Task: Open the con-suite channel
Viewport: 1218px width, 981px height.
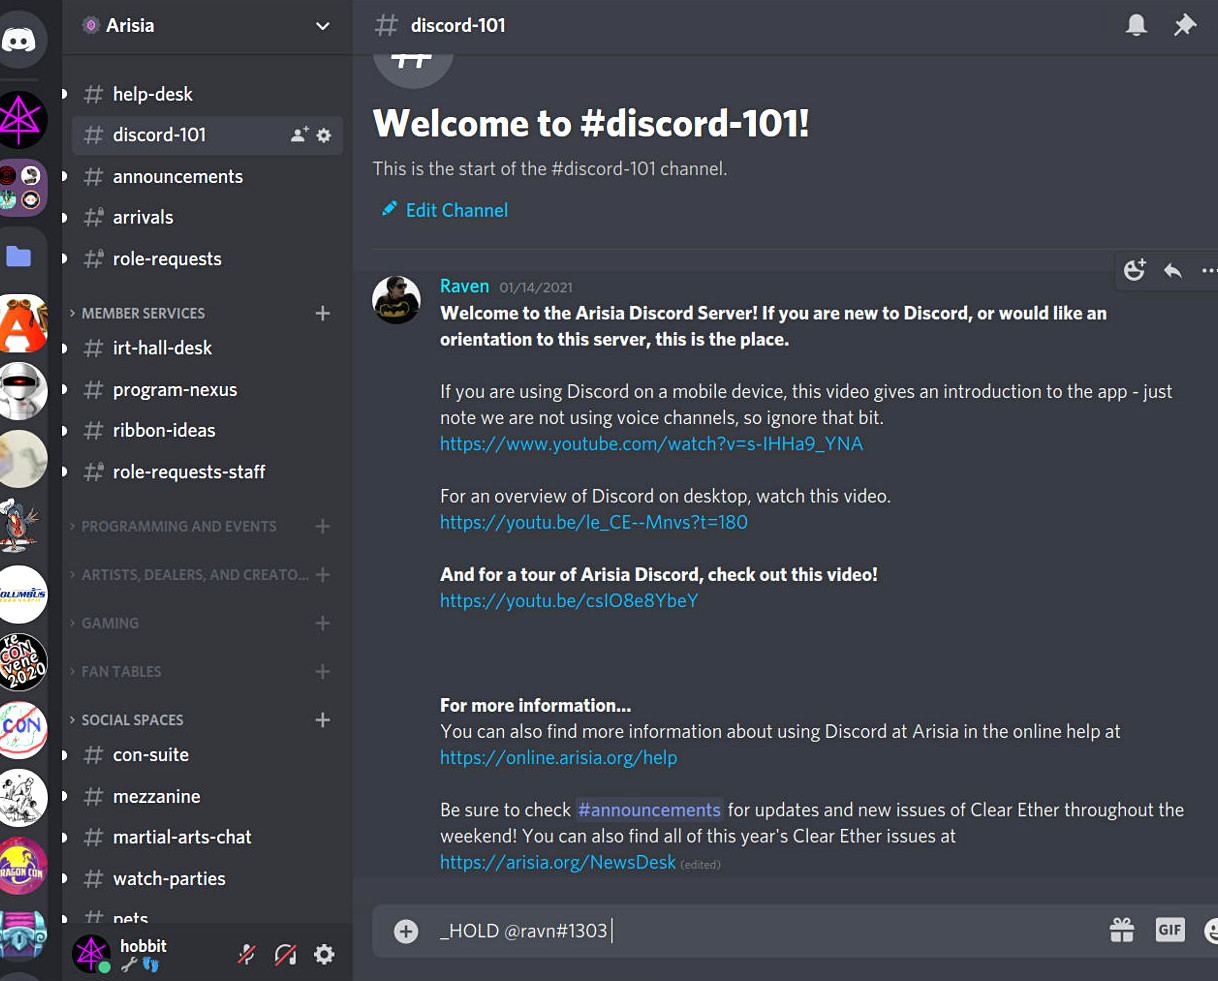Action: (x=151, y=755)
